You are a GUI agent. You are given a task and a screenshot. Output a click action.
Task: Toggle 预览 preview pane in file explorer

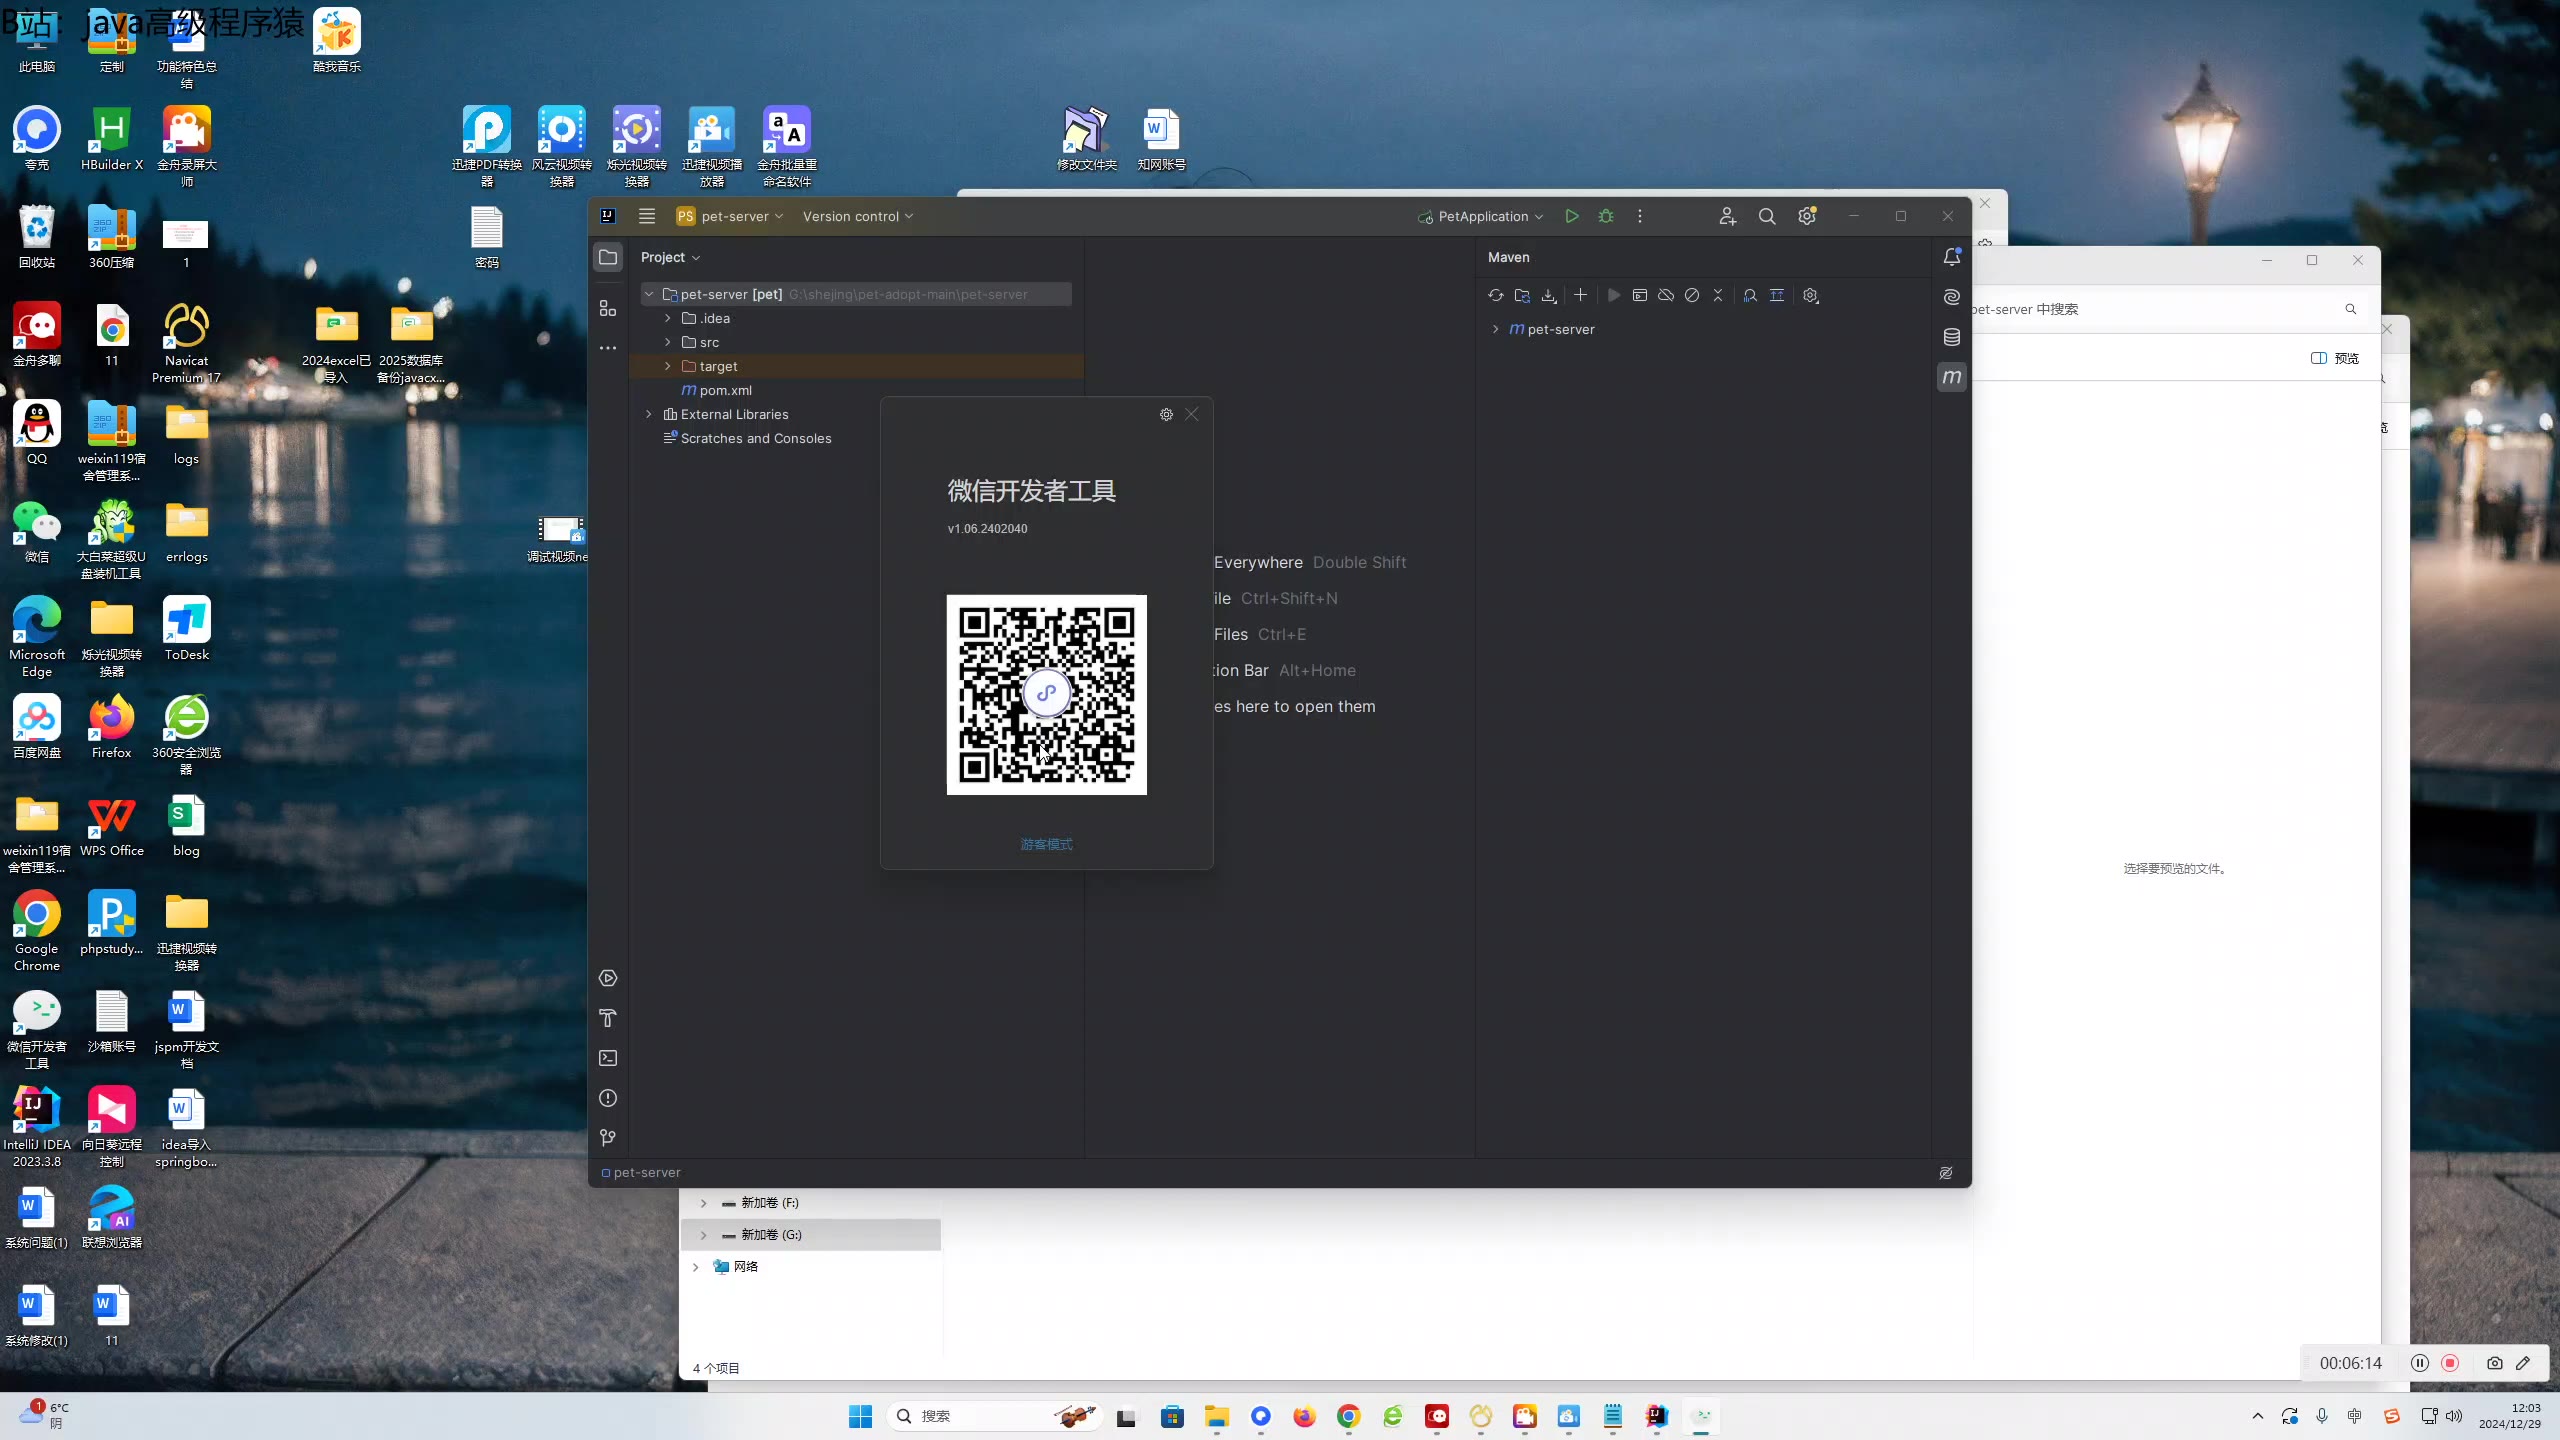coord(2335,358)
